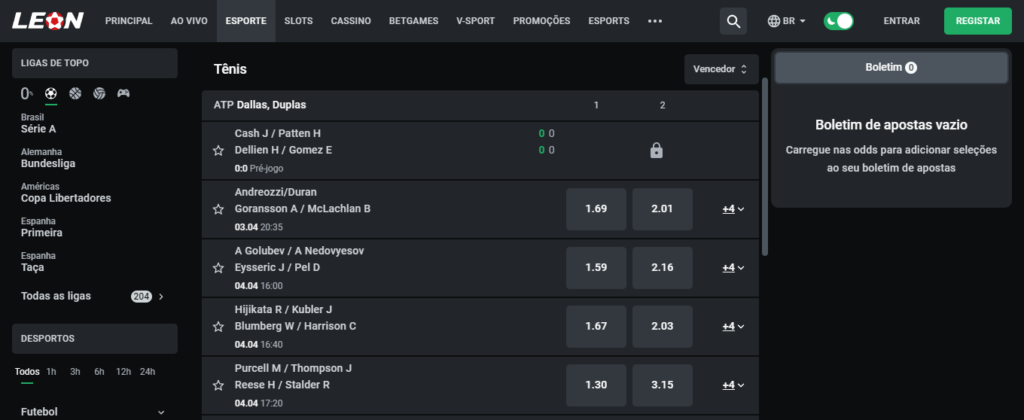Star the Cash J / Patten H match
Screen dimensions: 1024x420
tap(218, 150)
